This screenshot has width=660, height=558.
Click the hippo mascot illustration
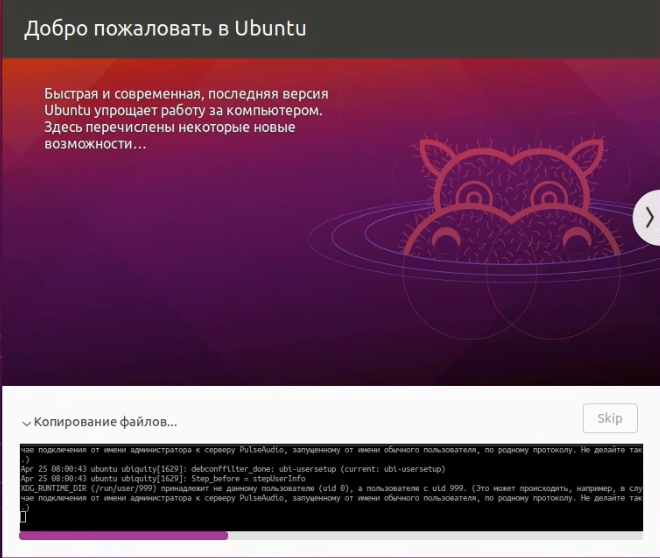coord(511,198)
